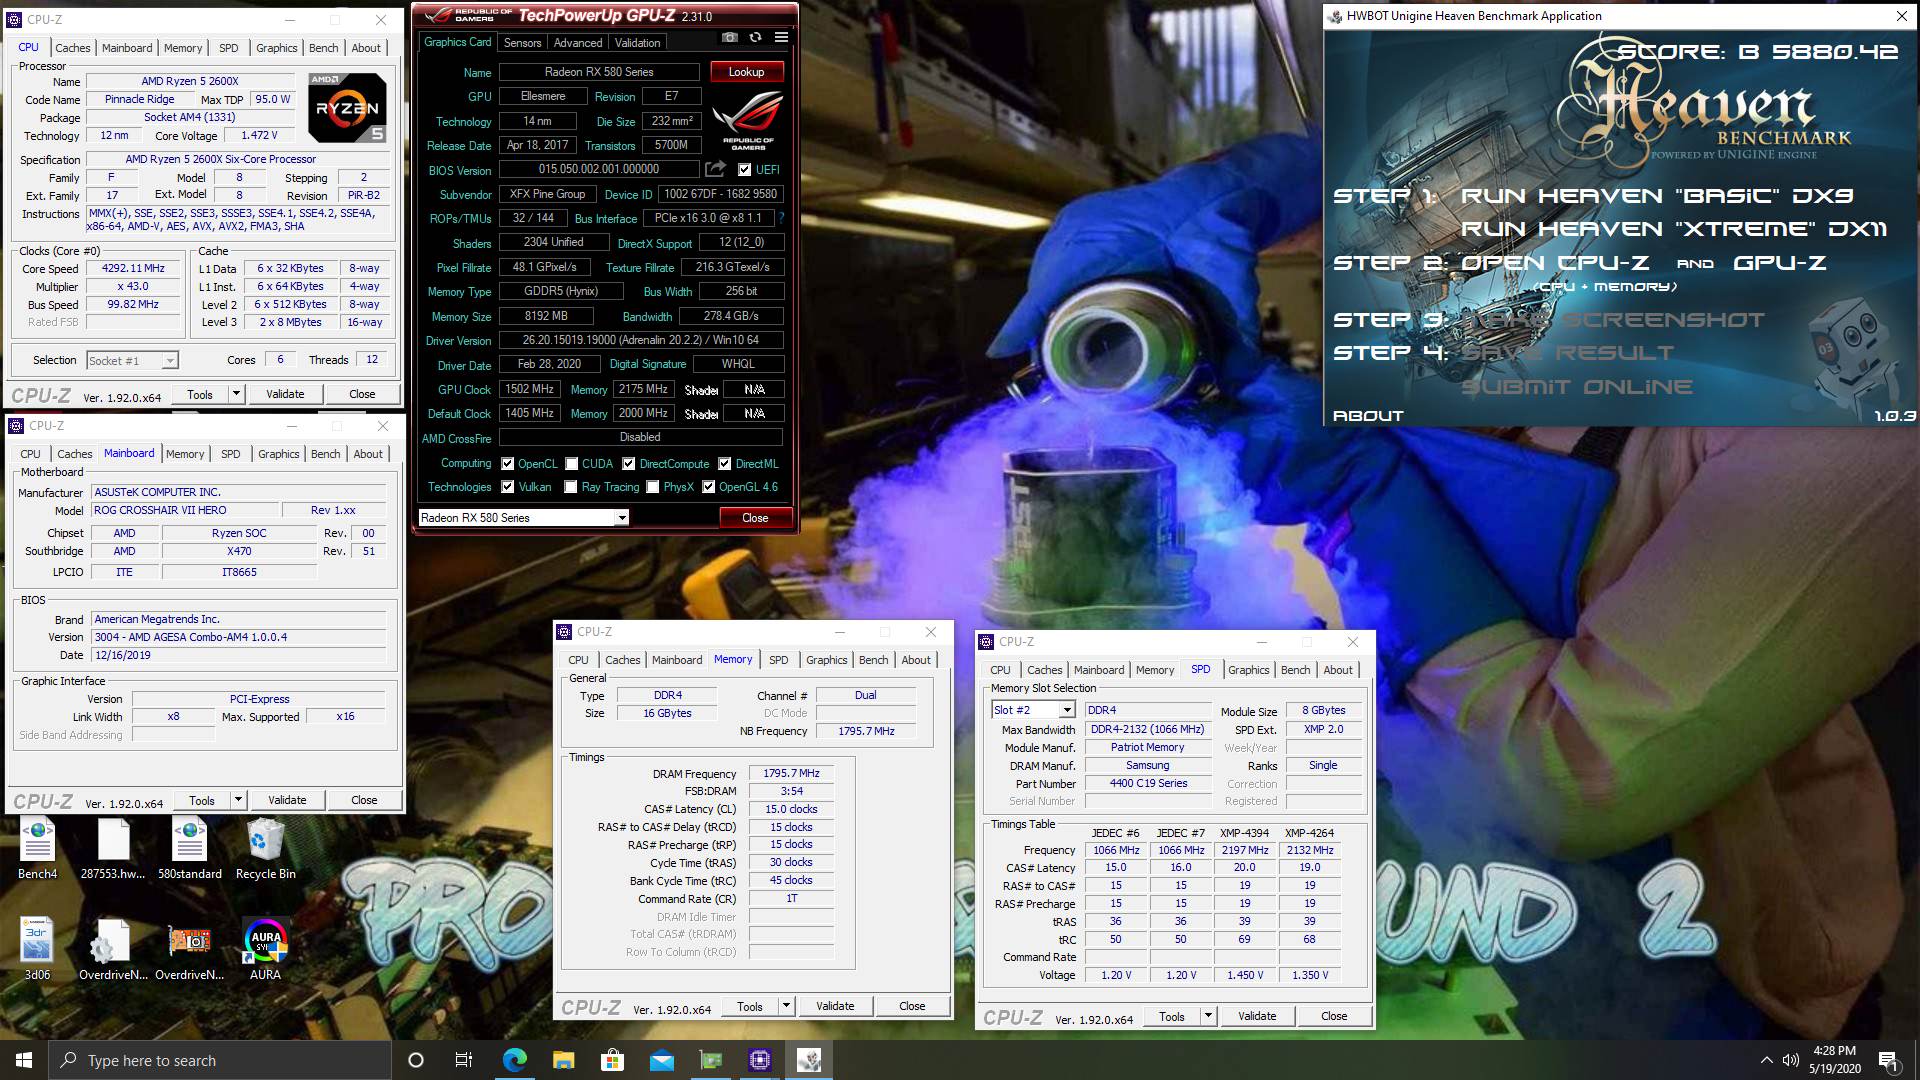Click Run Heaven "Basic" DX9
This screenshot has width=1920, height=1080.
[x=1657, y=196]
